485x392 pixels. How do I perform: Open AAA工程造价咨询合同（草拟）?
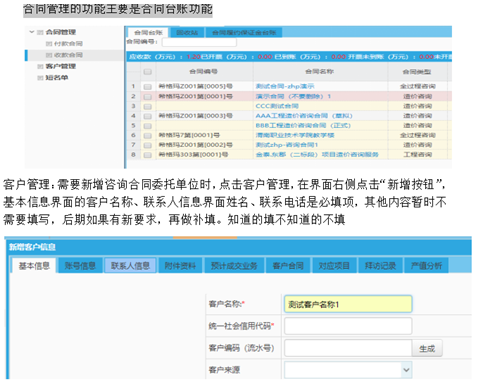pos(304,116)
